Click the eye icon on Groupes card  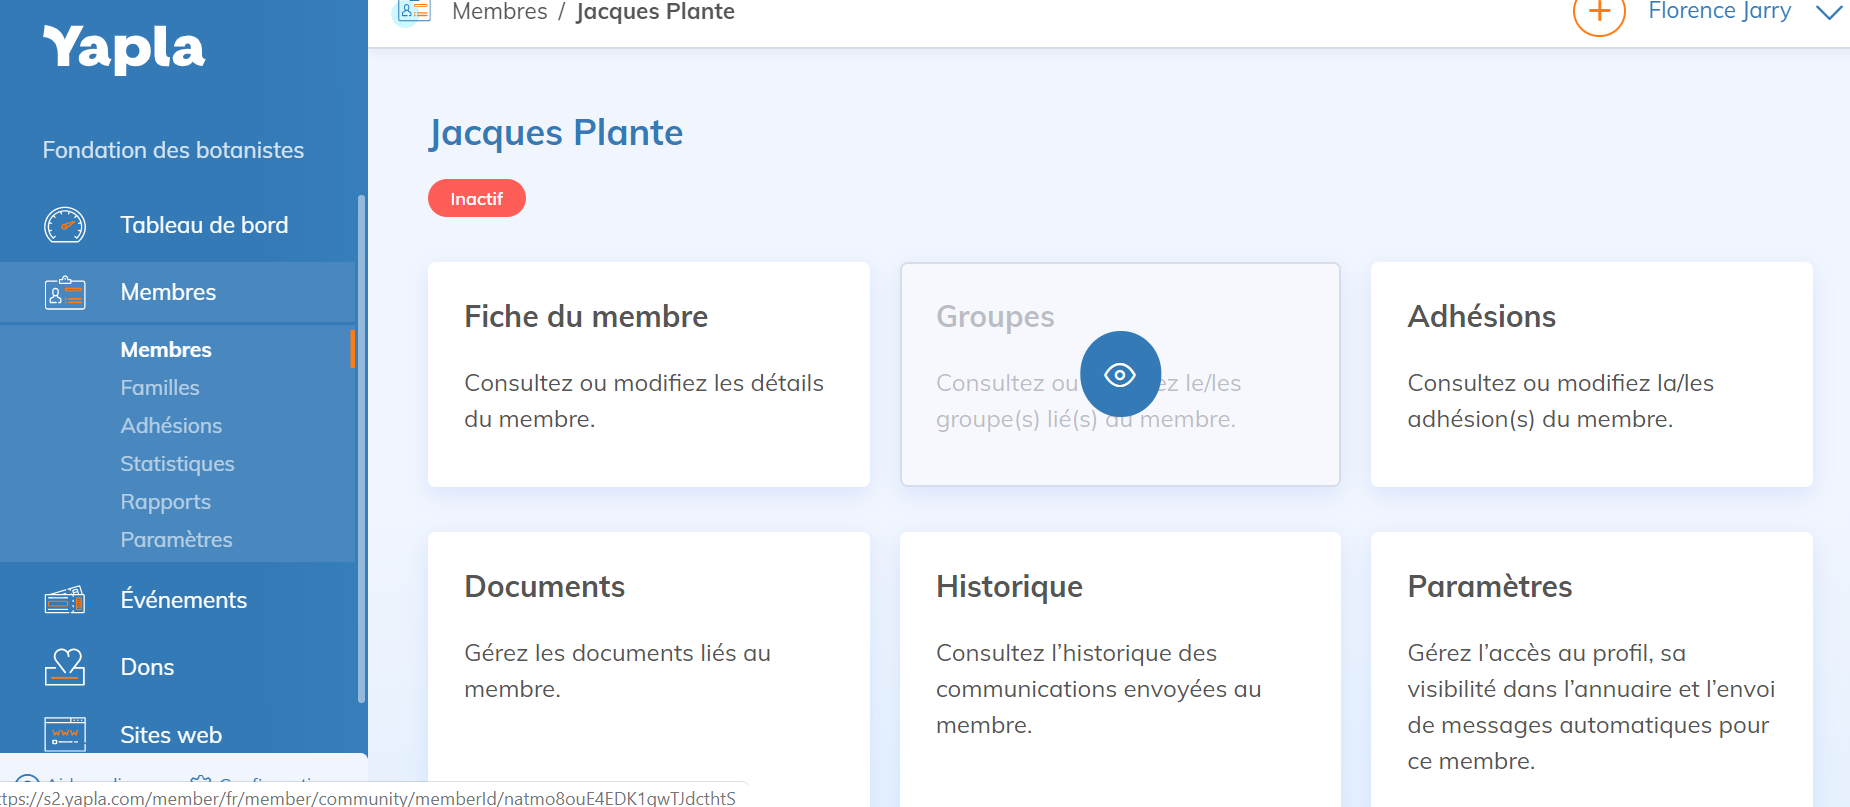click(x=1120, y=374)
